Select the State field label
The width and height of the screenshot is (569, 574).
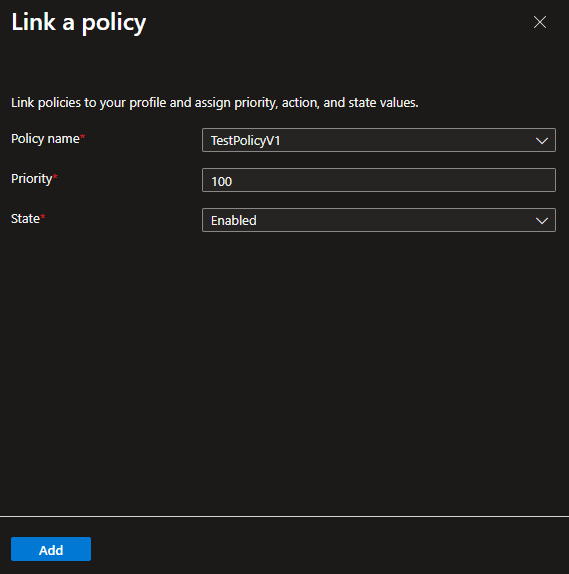click(25, 219)
